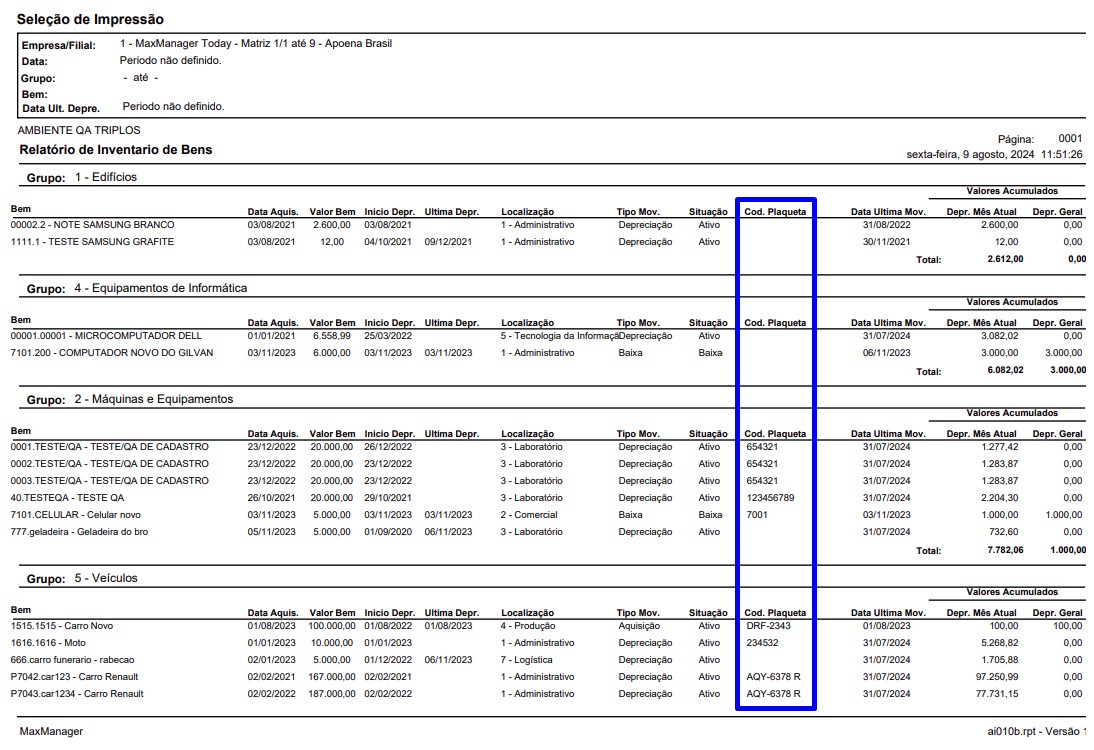
Task: Select asset value '100.000,00'
Action: click(x=332, y=626)
